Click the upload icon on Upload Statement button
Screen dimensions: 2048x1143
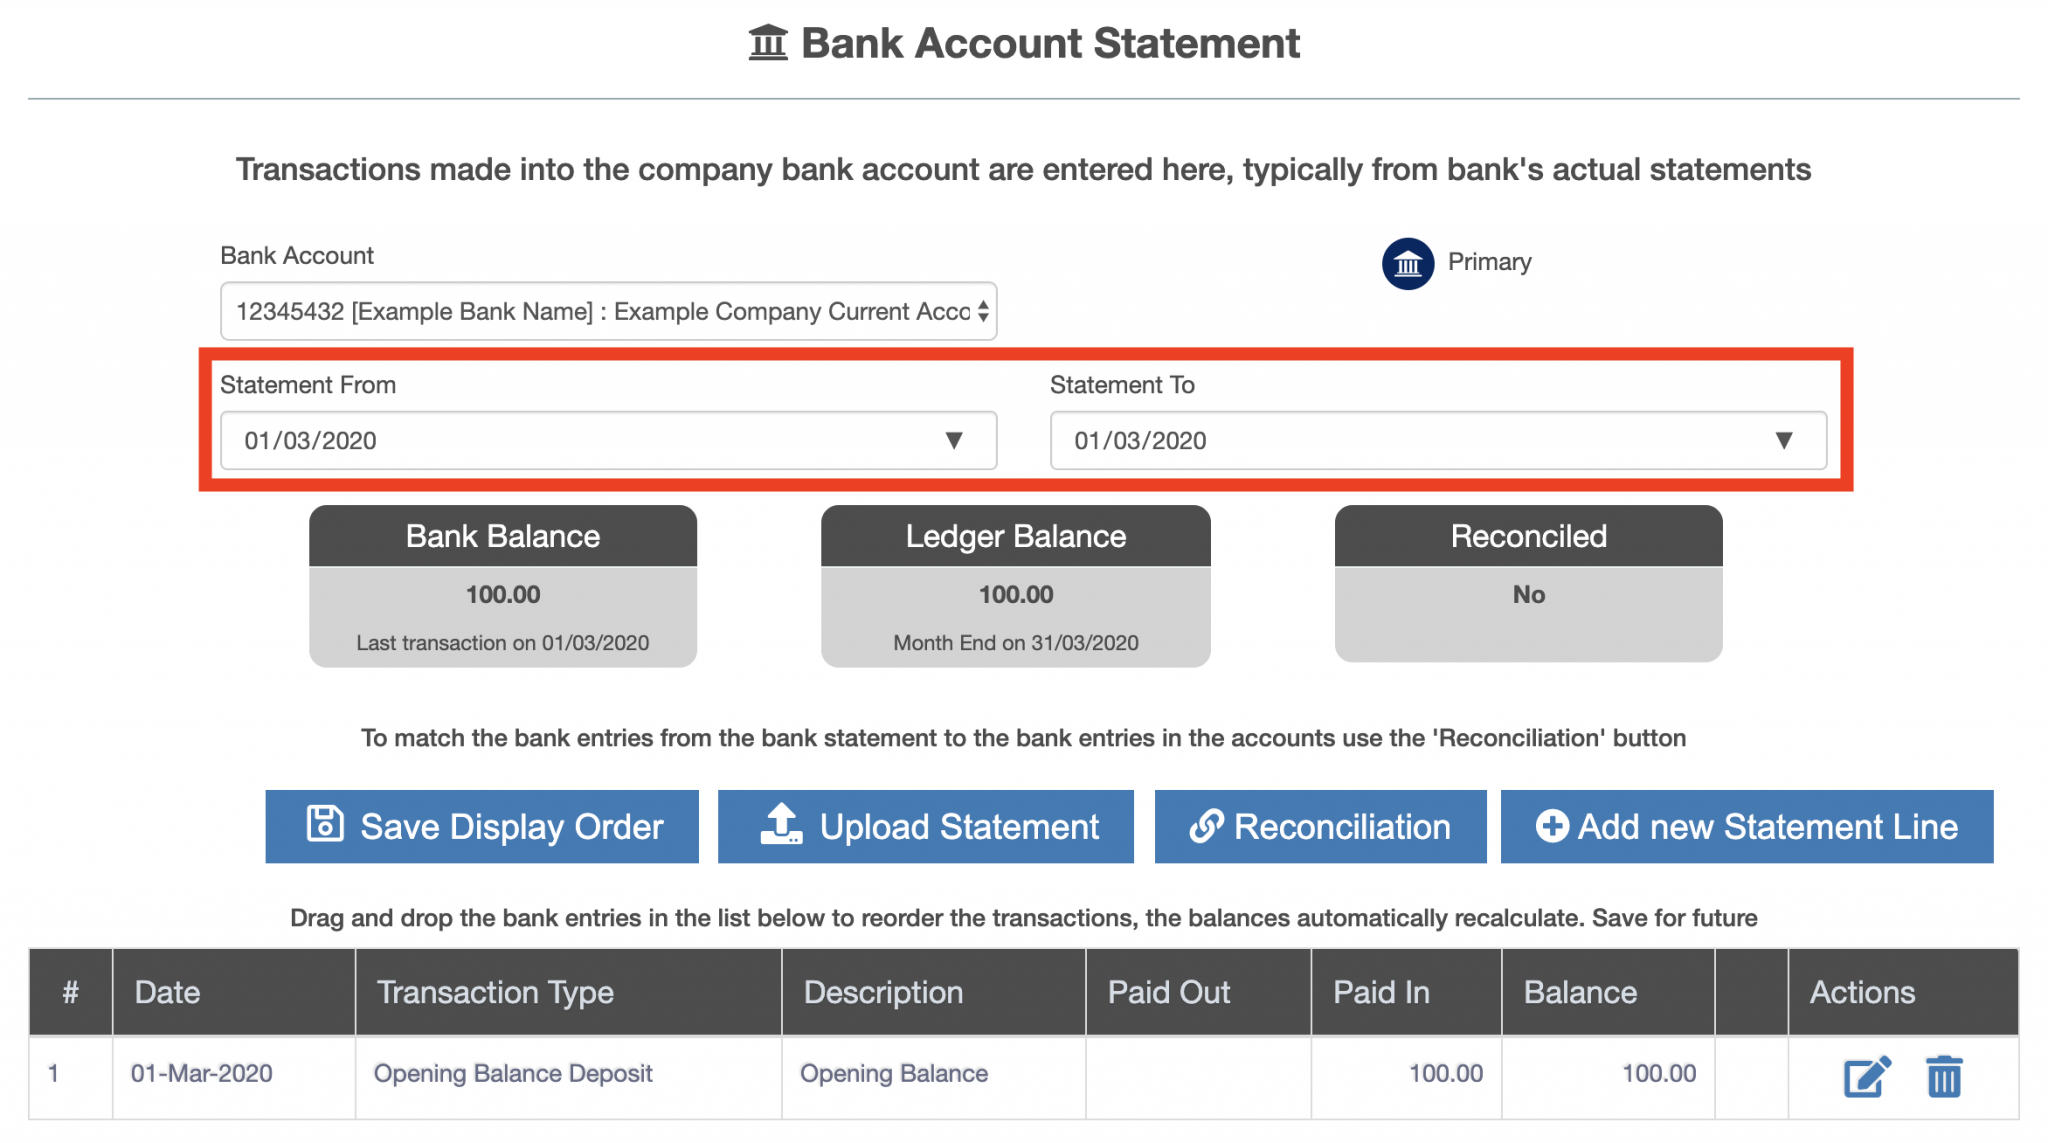(781, 825)
